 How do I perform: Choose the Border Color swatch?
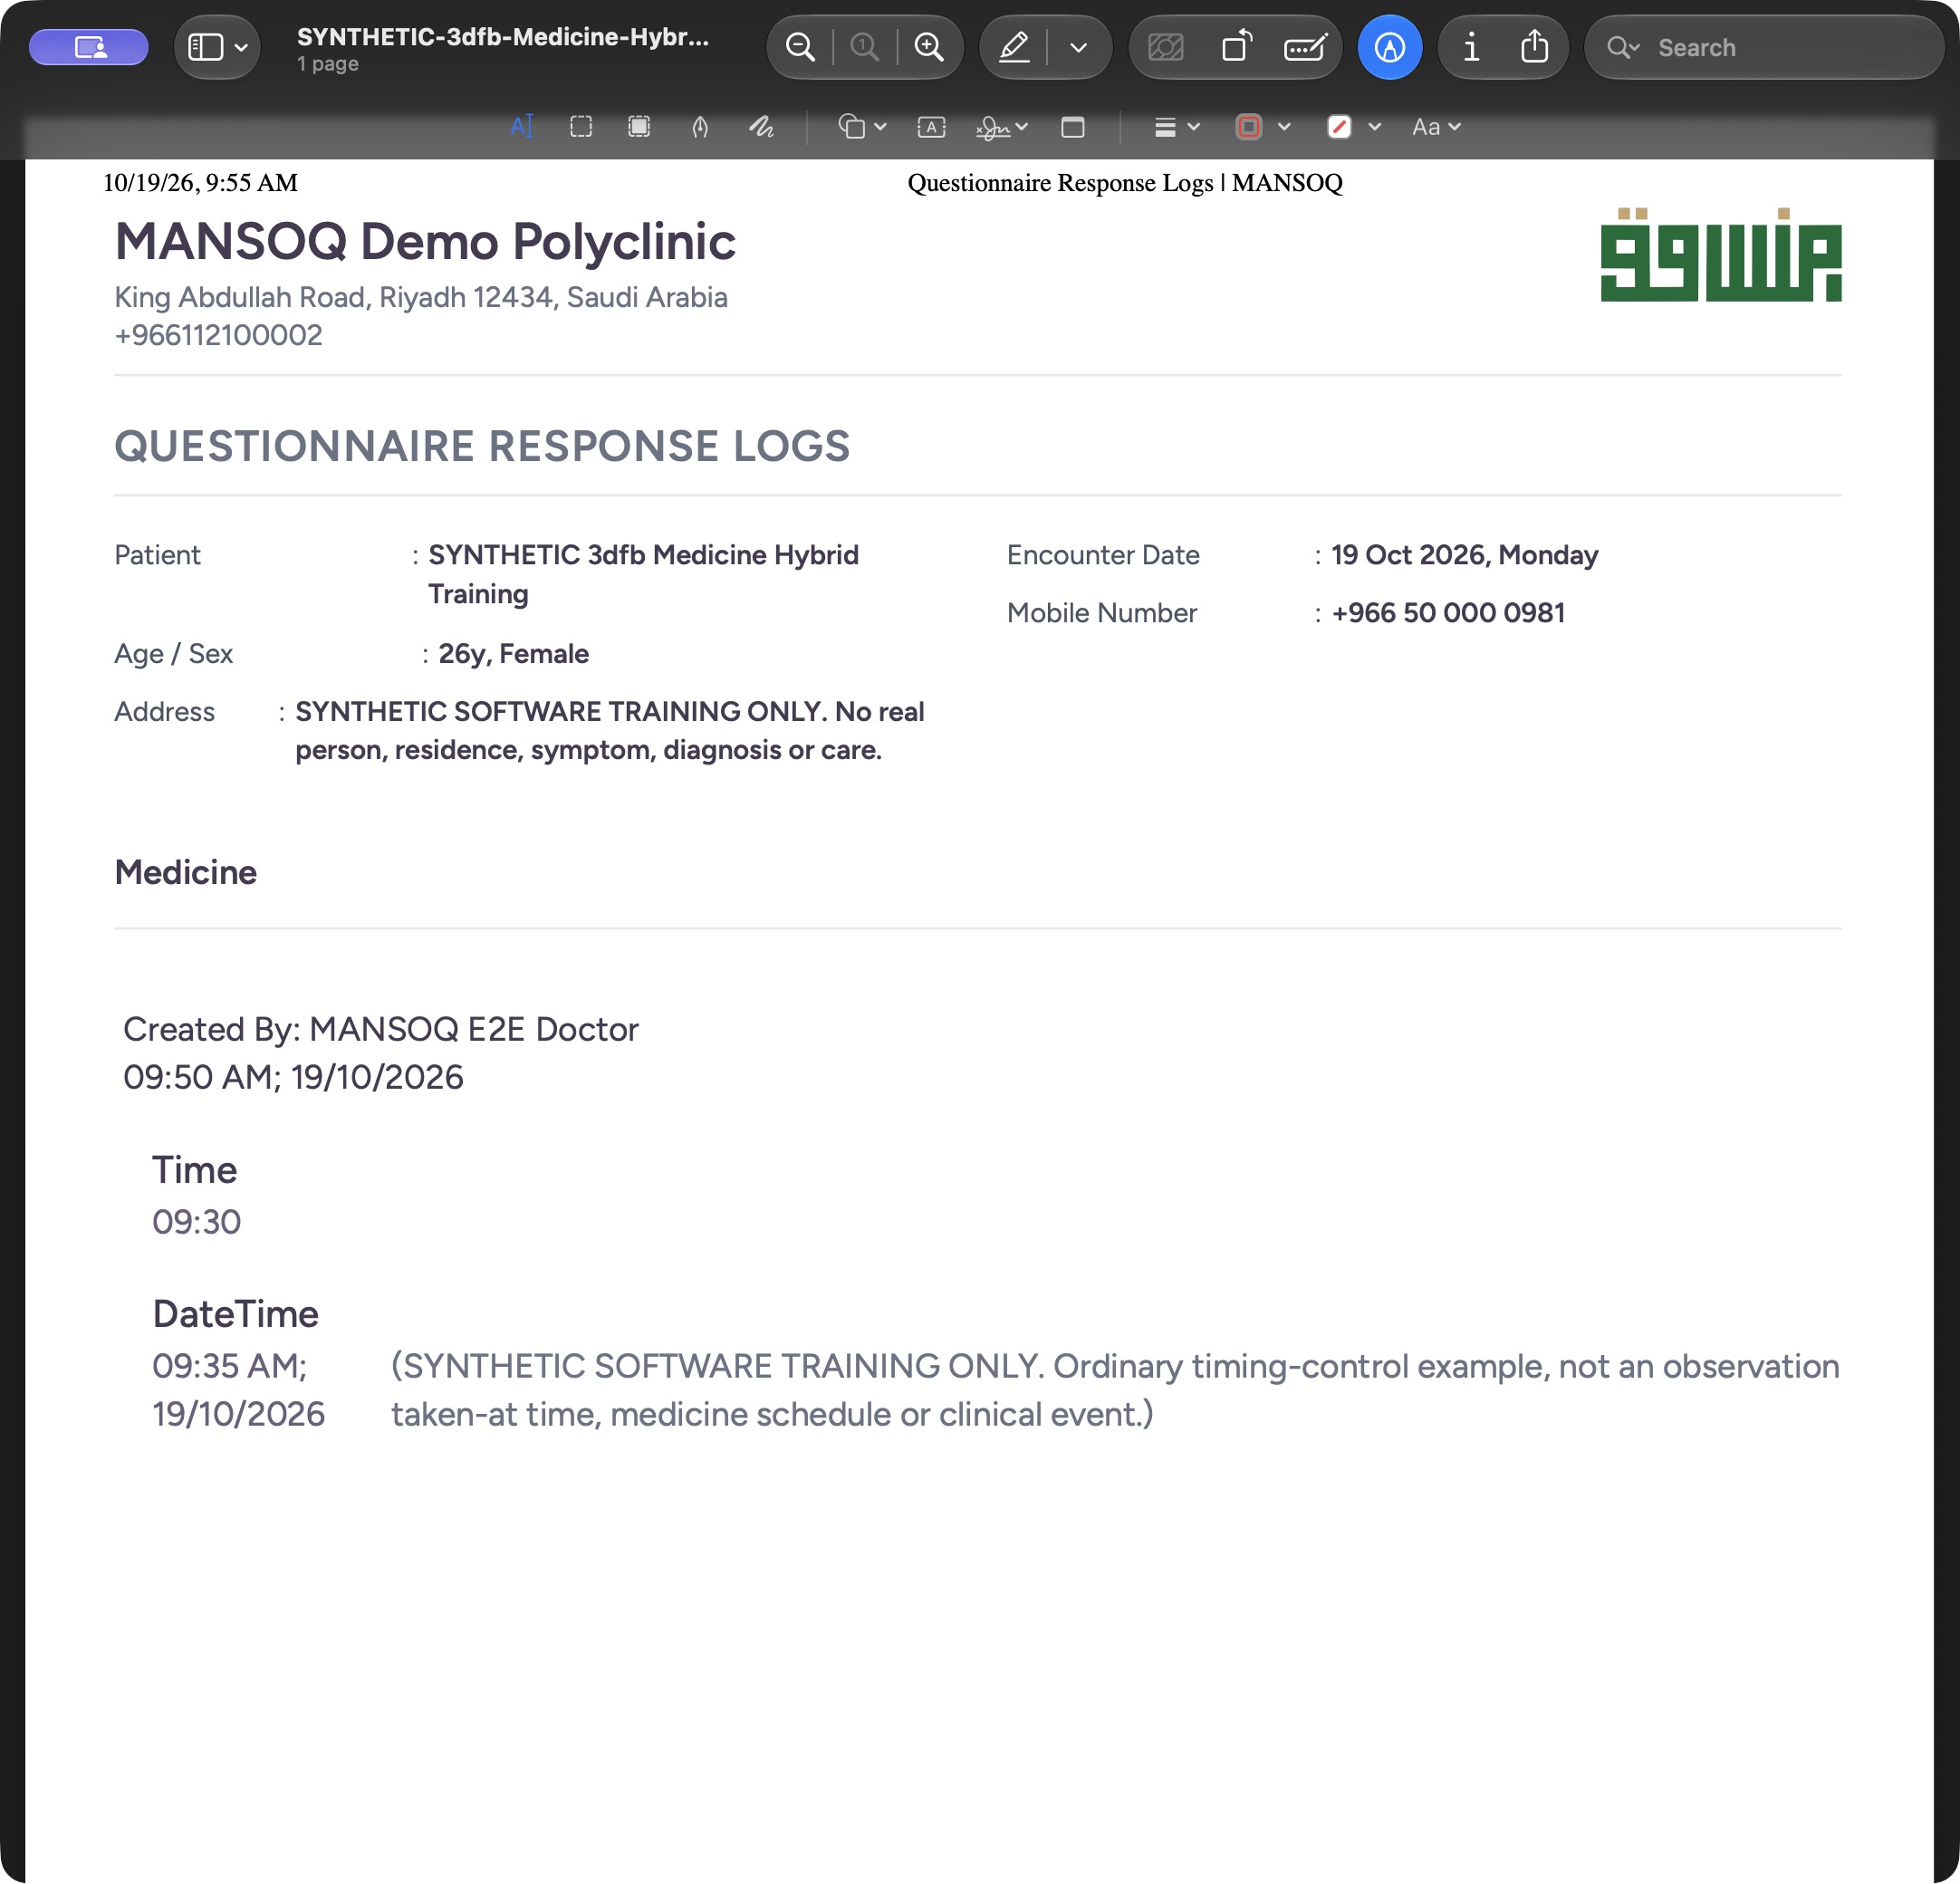point(1248,127)
